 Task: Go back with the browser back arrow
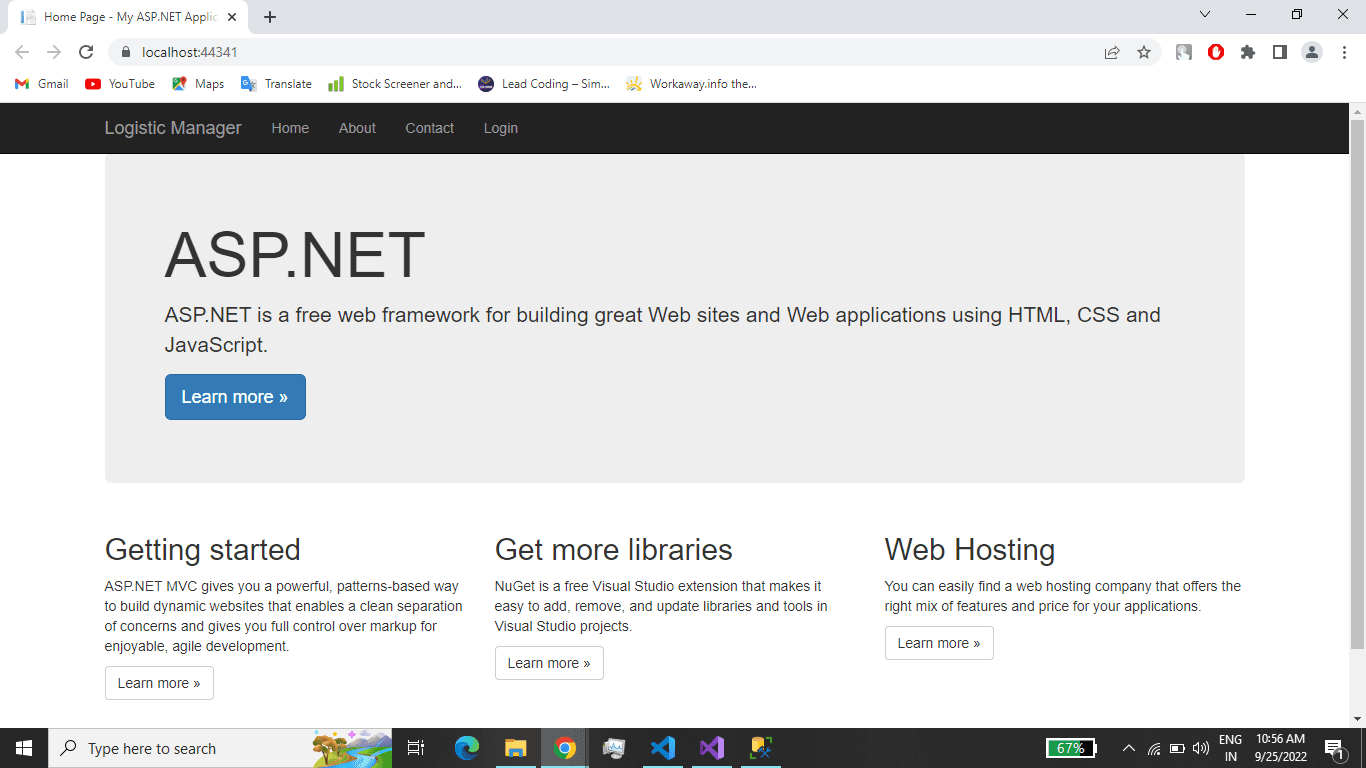tap(22, 52)
